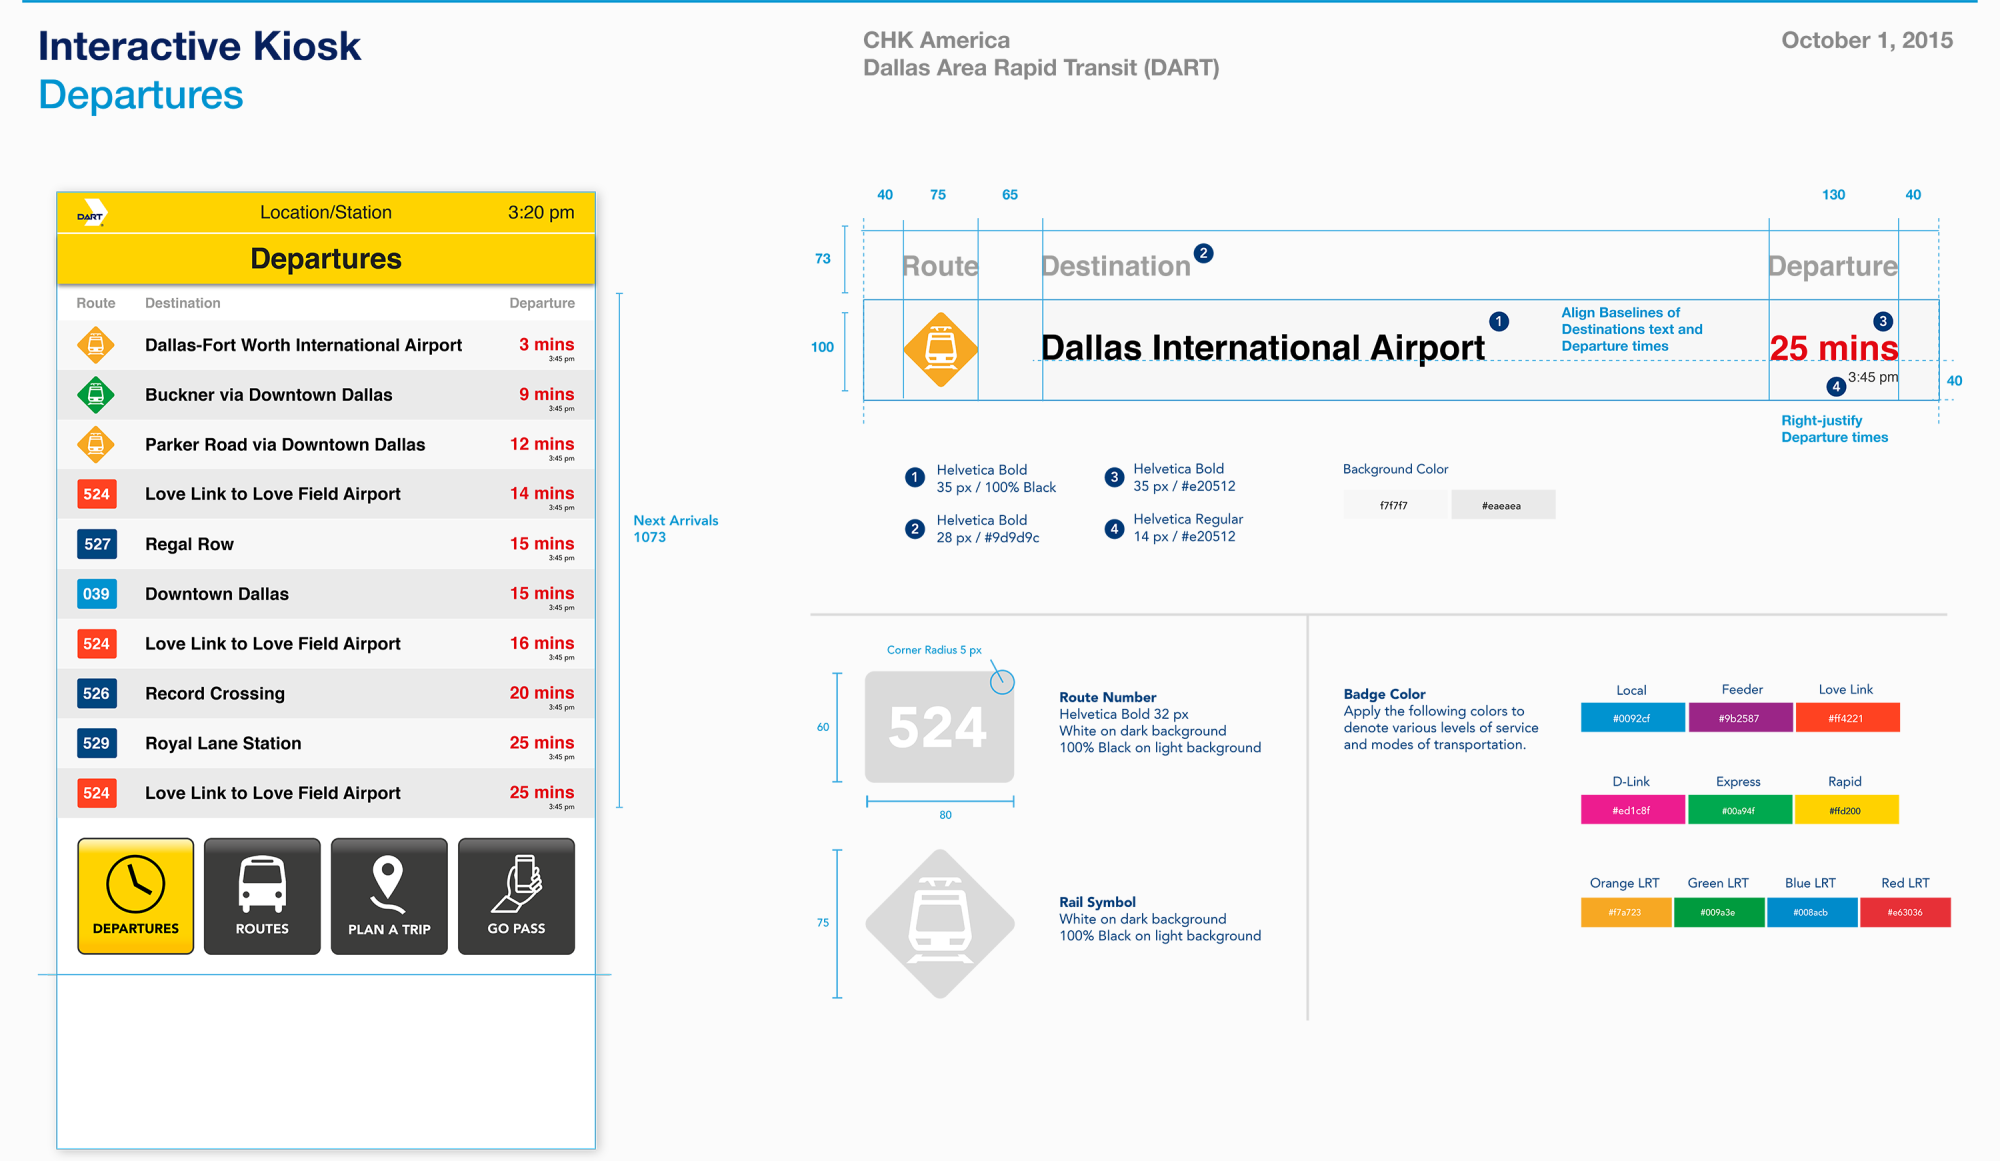This screenshot has width=2000, height=1161.
Task: Click the gray 524 route number sample badge
Action: [x=939, y=727]
